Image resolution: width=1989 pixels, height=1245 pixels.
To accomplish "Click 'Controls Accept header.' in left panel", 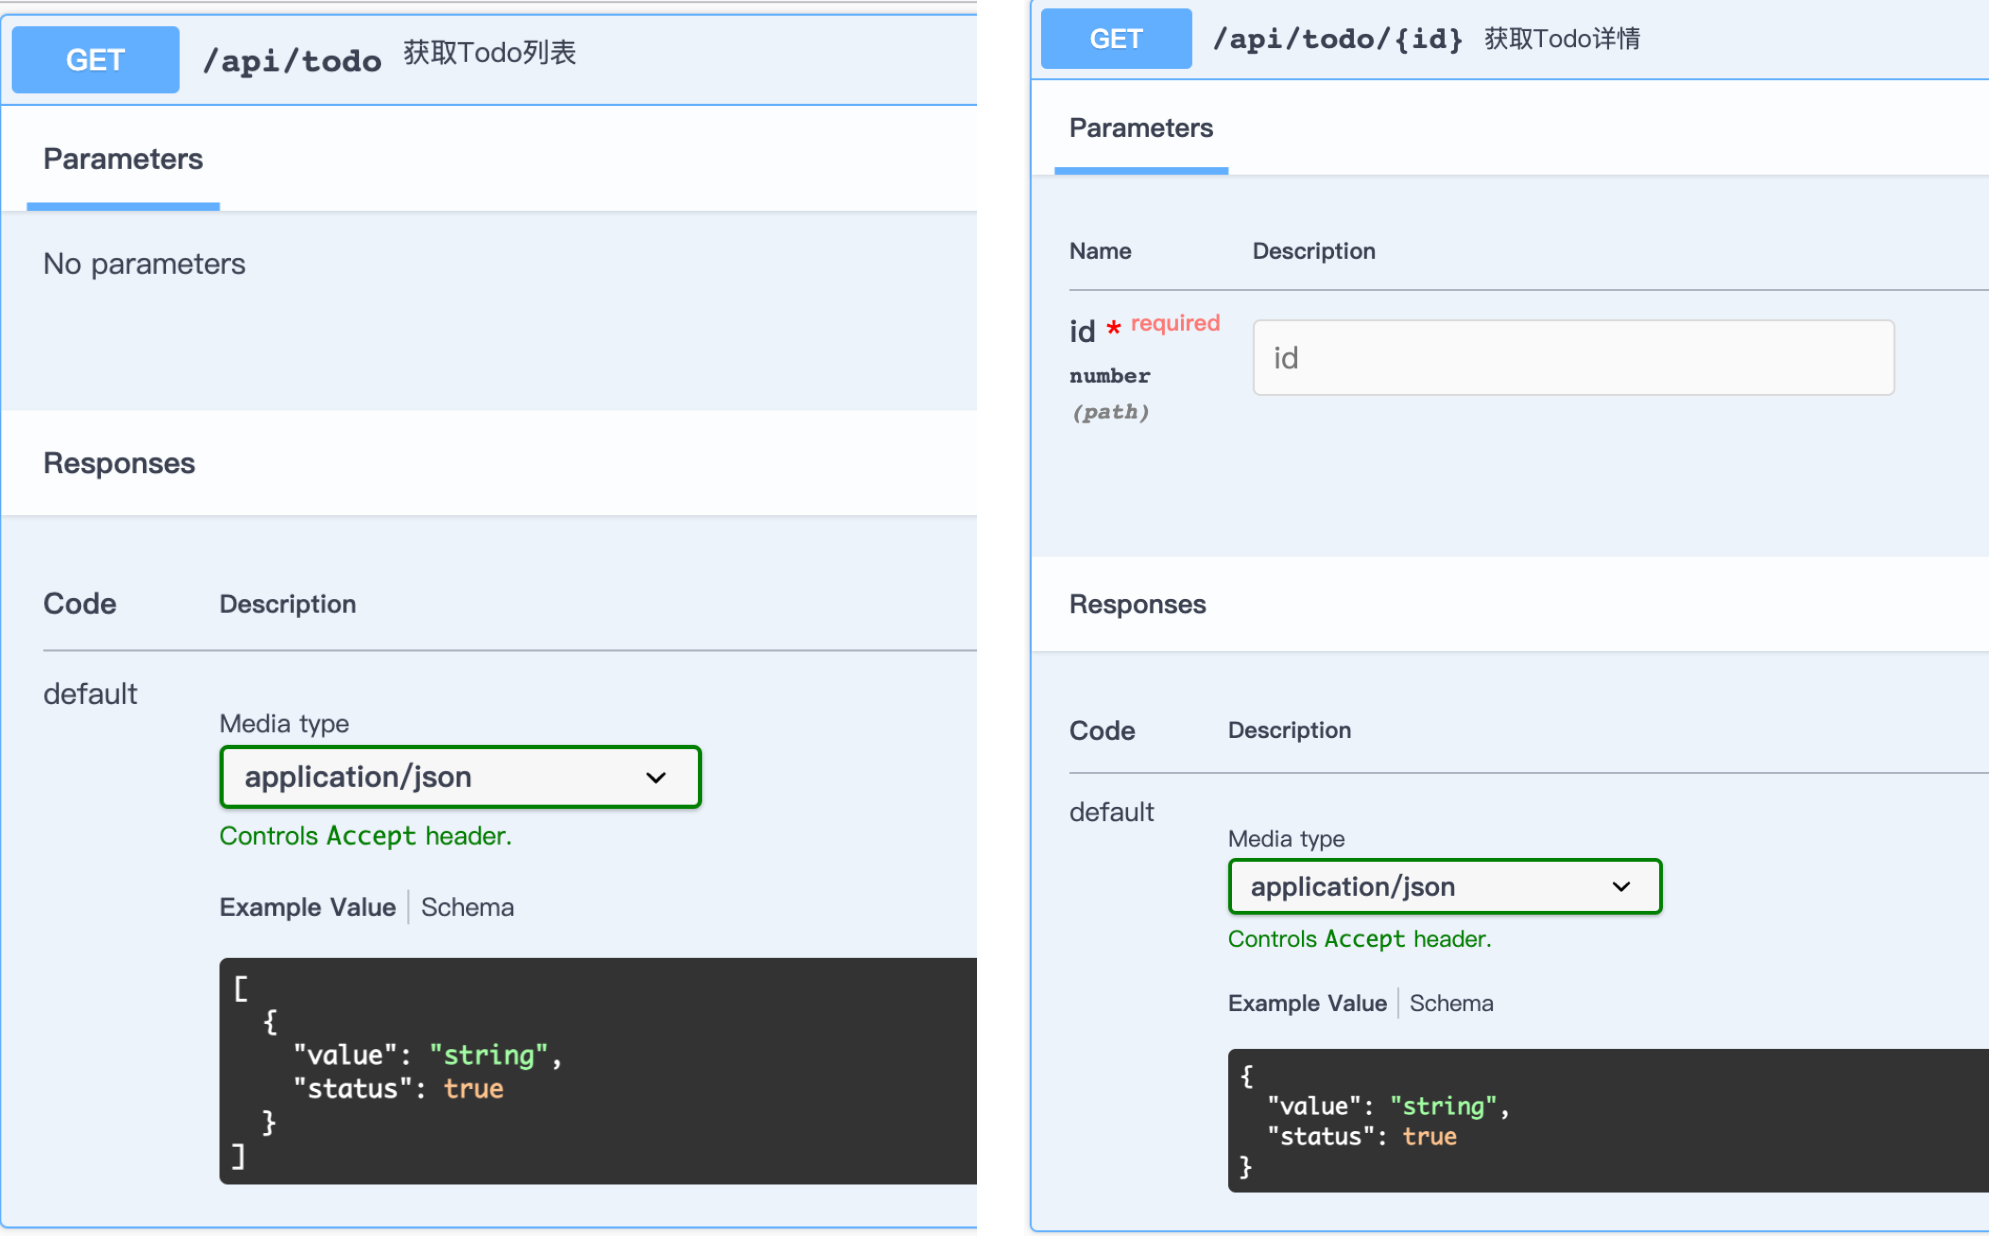I will tap(365, 836).
